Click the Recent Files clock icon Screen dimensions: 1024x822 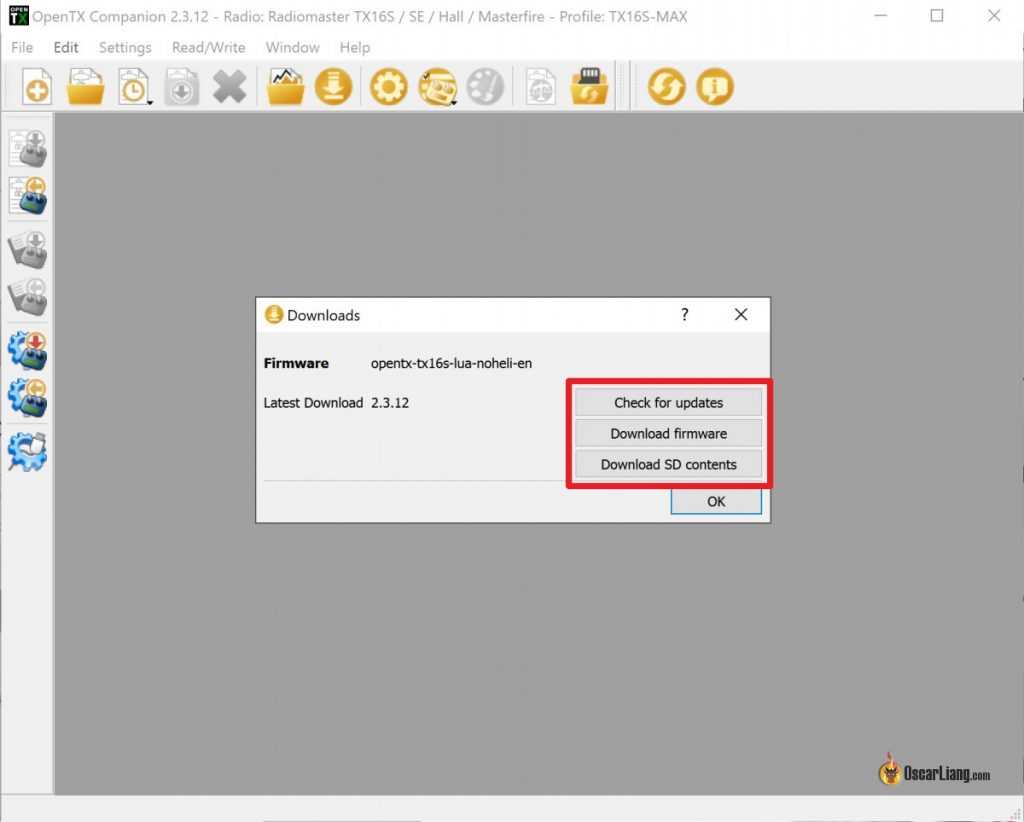[132, 87]
